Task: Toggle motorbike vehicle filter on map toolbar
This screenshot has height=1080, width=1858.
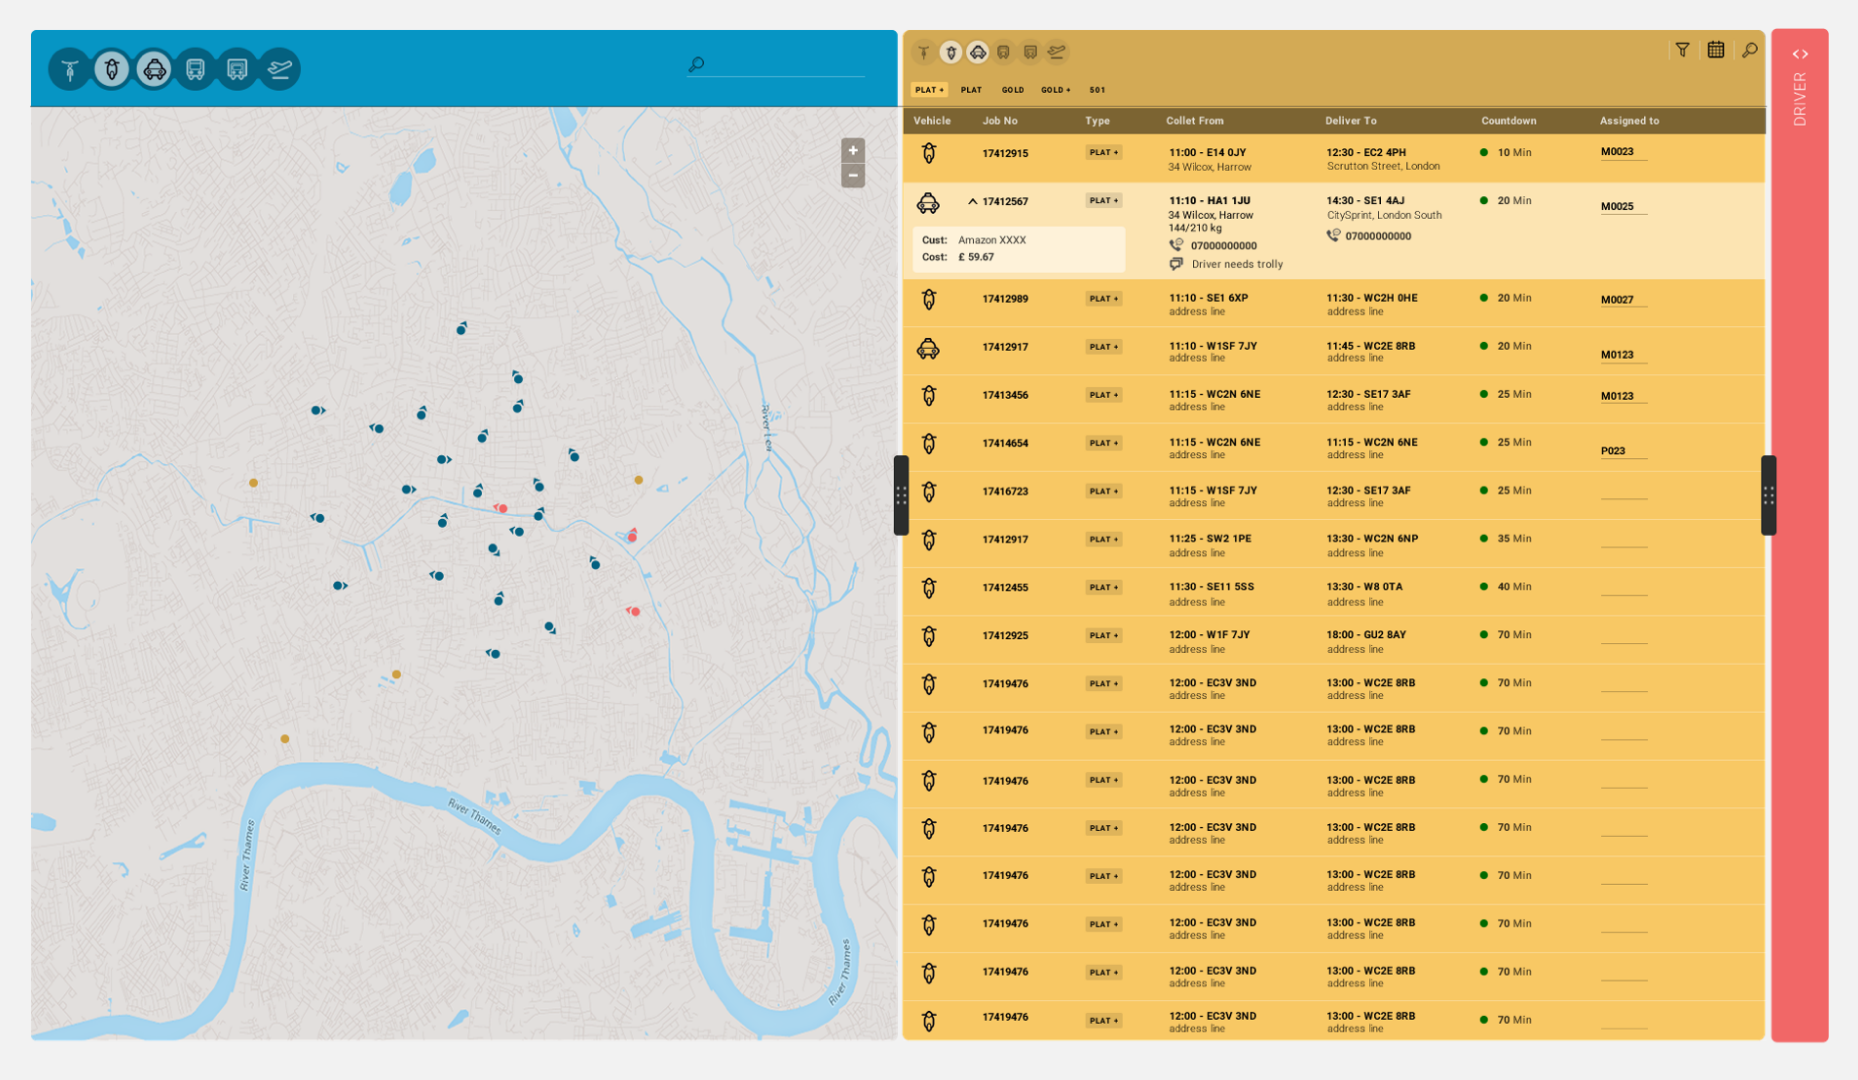Action: click(112, 69)
